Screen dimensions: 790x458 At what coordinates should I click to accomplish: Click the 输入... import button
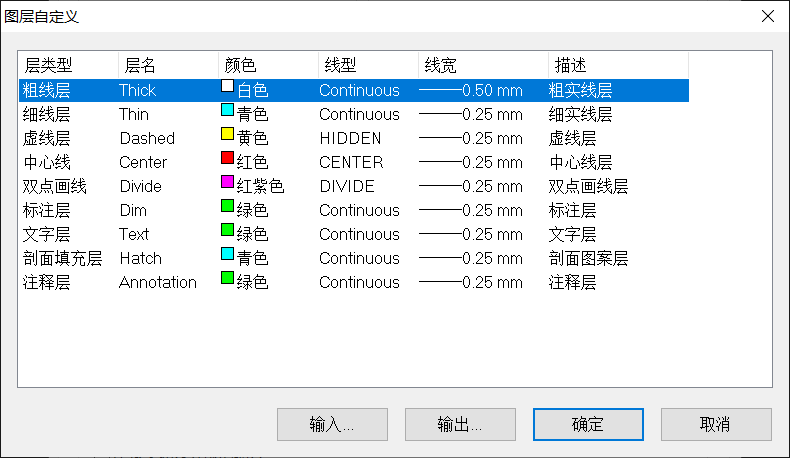(332, 424)
